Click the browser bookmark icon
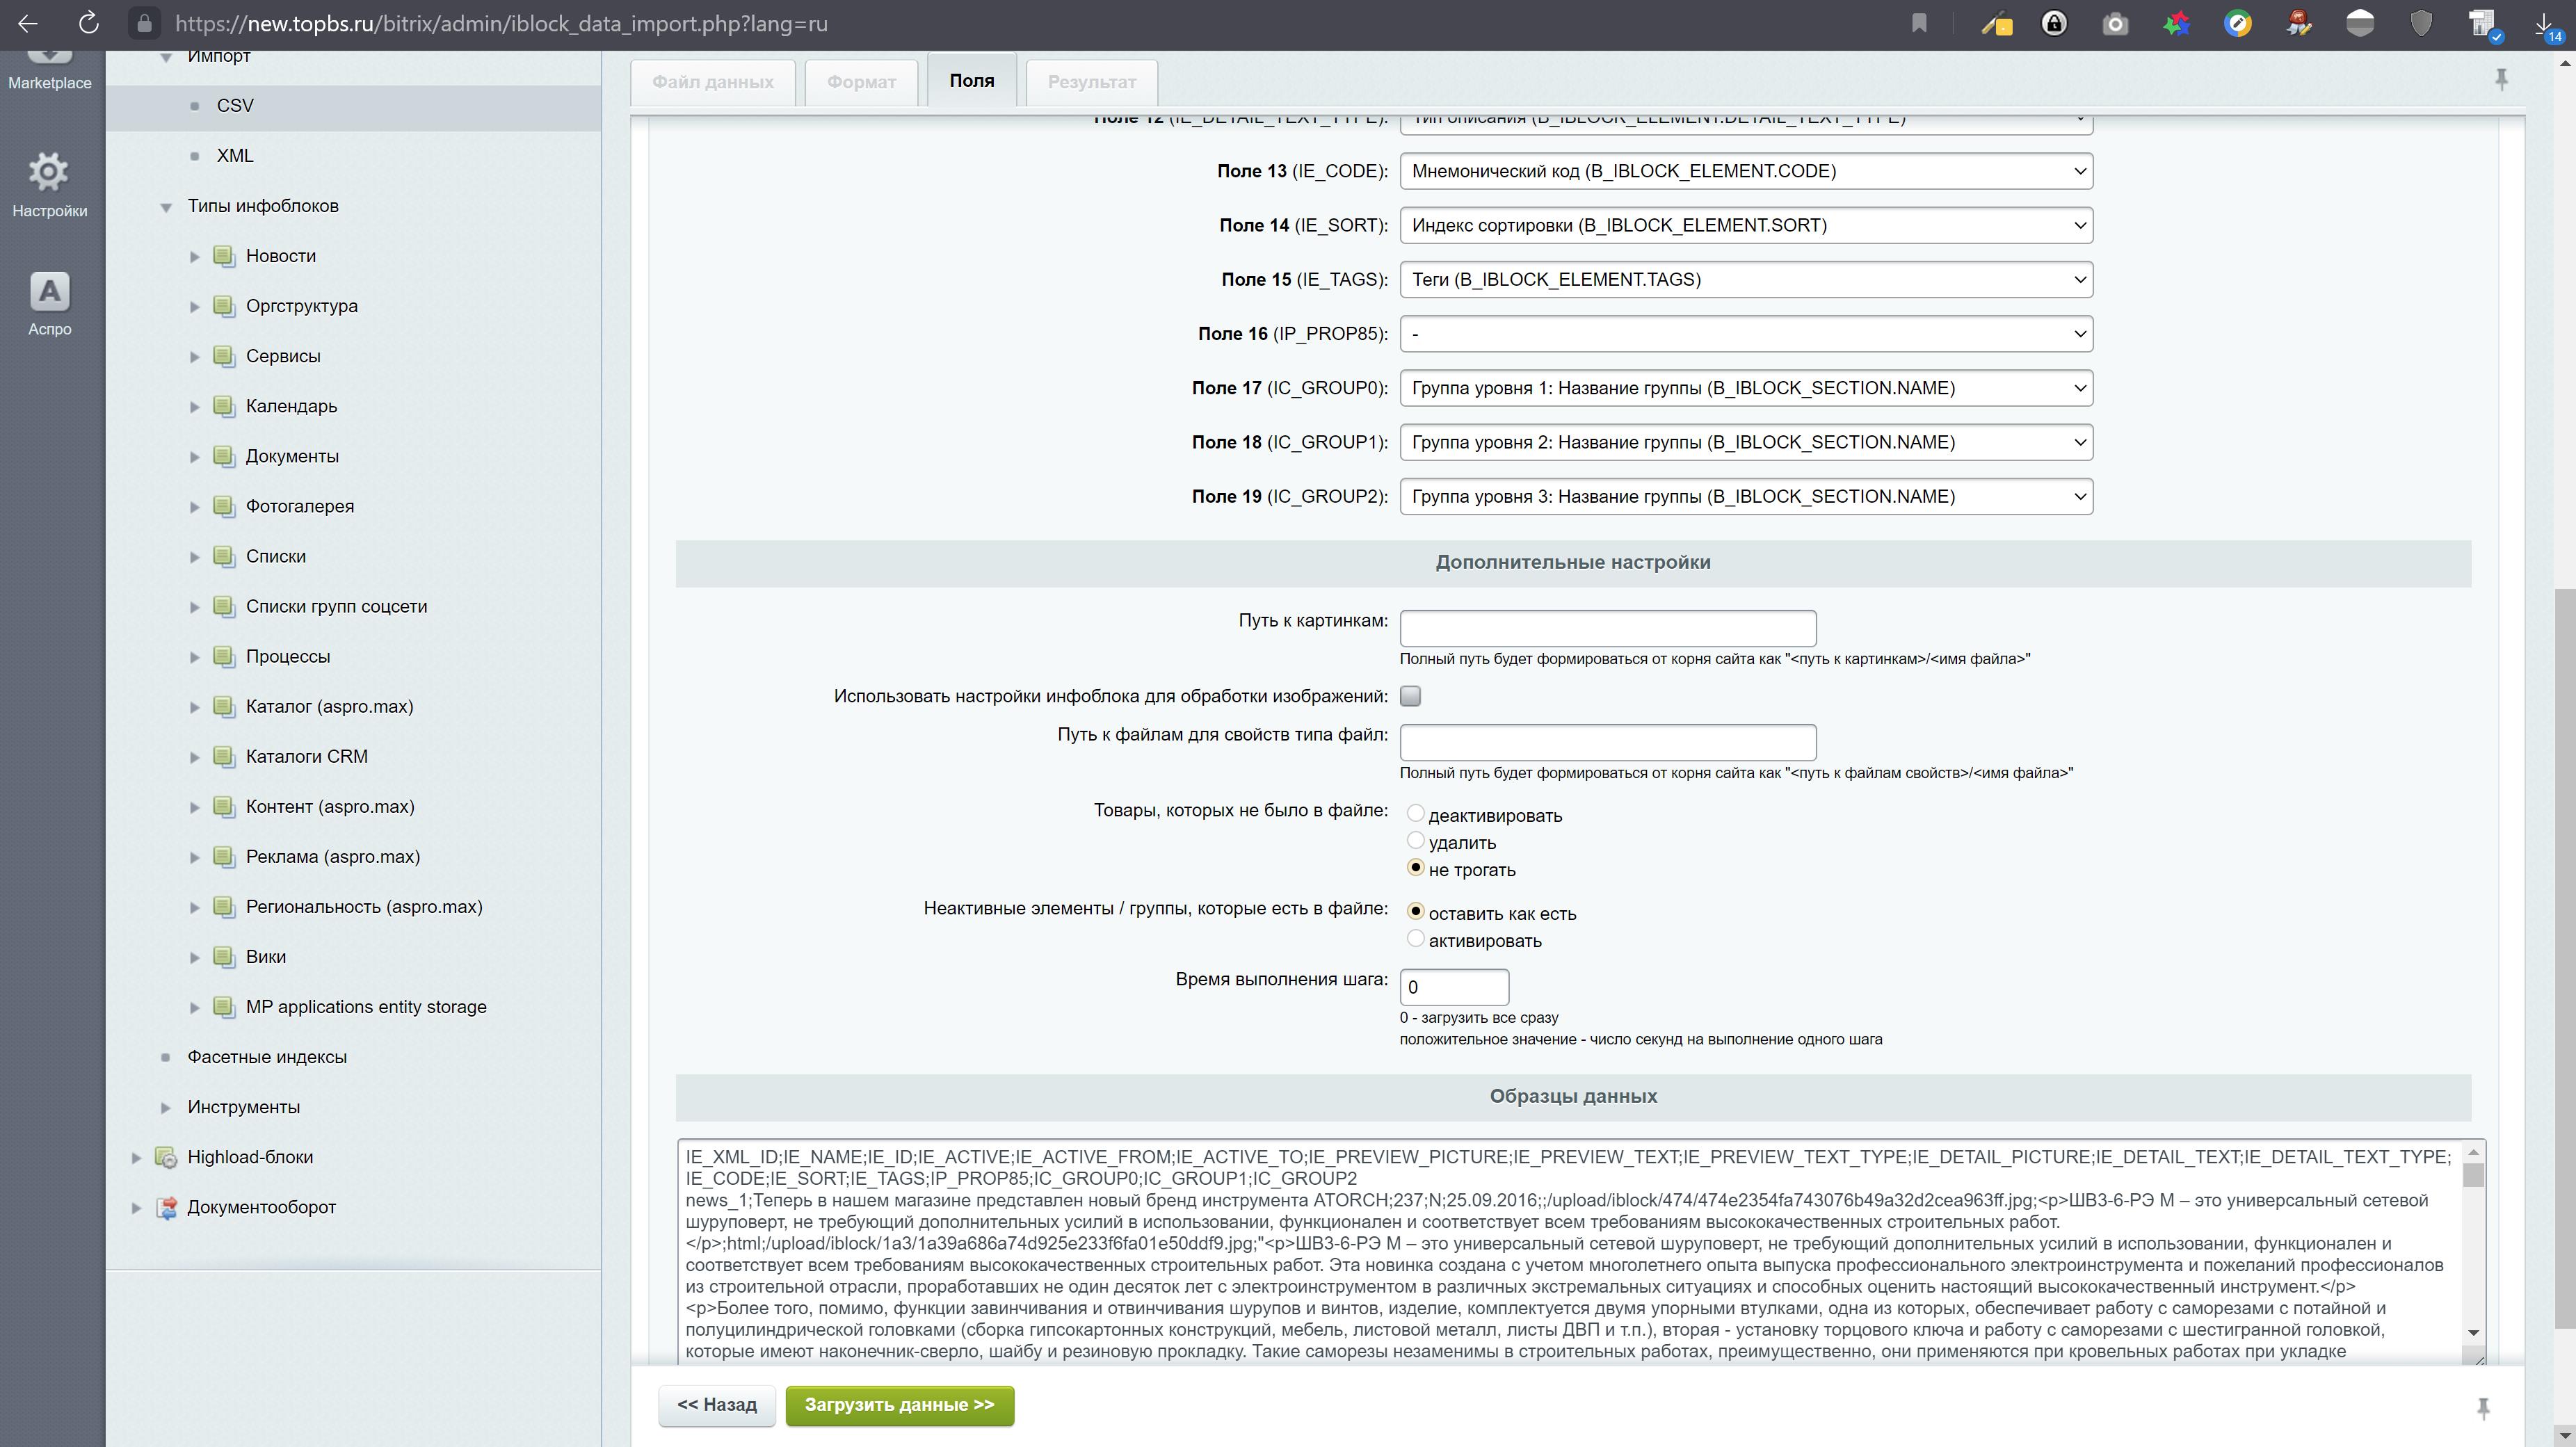The width and height of the screenshot is (2576, 1447). point(1919,23)
